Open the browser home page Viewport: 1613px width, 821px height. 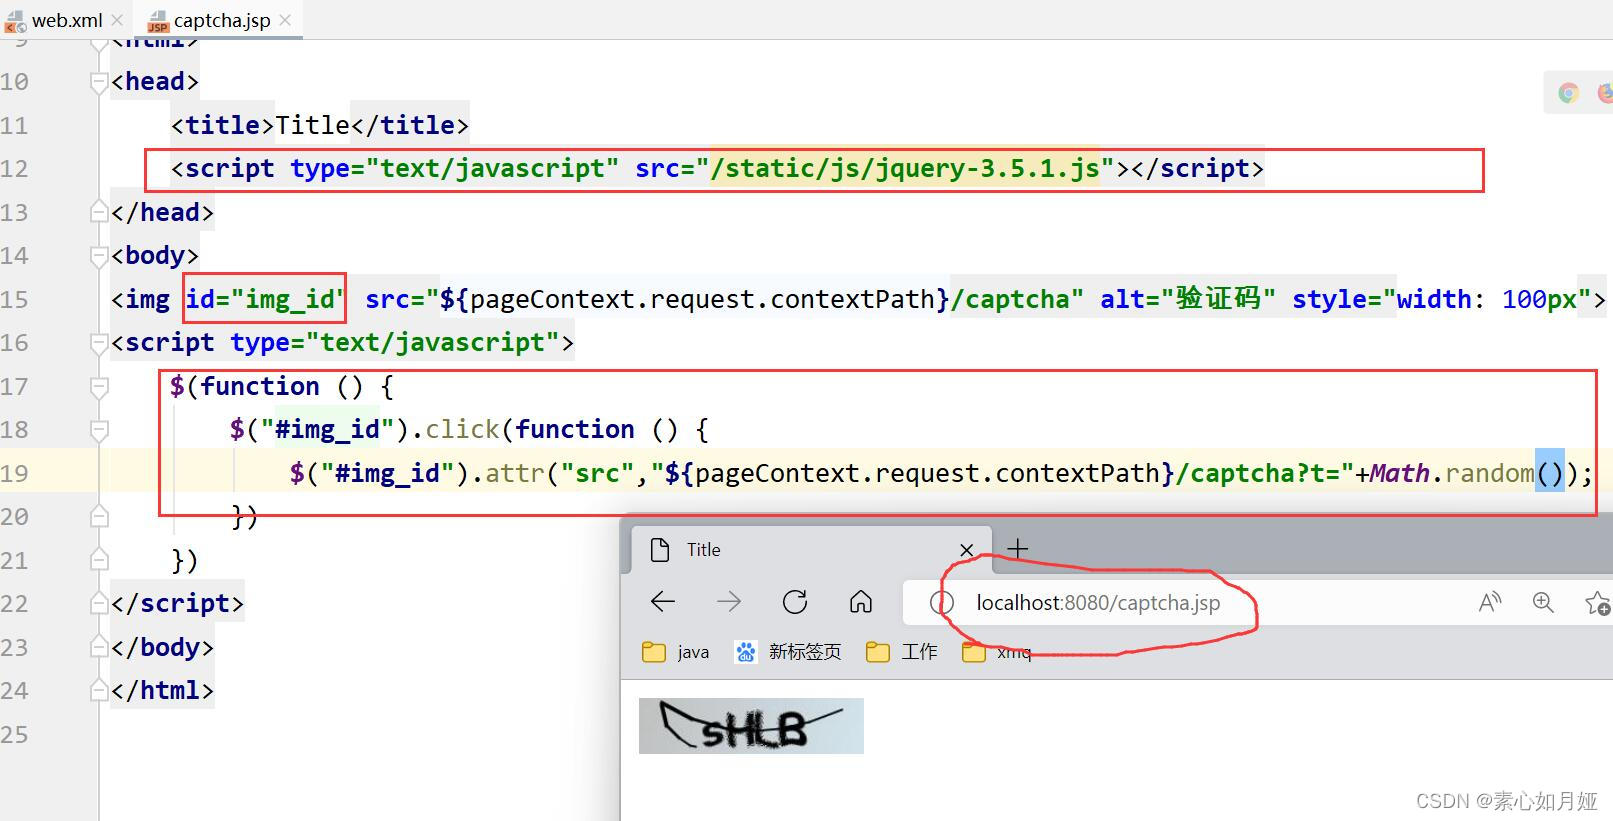click(861, 602)
